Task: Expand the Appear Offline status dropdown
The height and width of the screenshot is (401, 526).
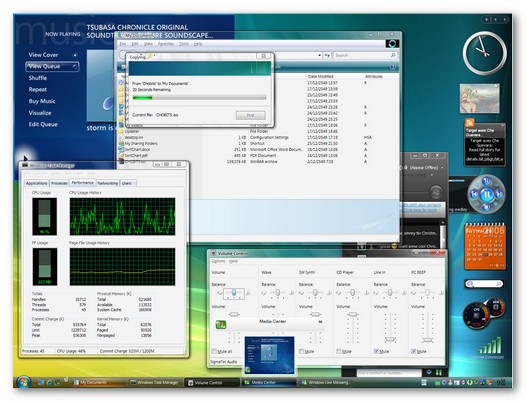Action: pos(442,167)
